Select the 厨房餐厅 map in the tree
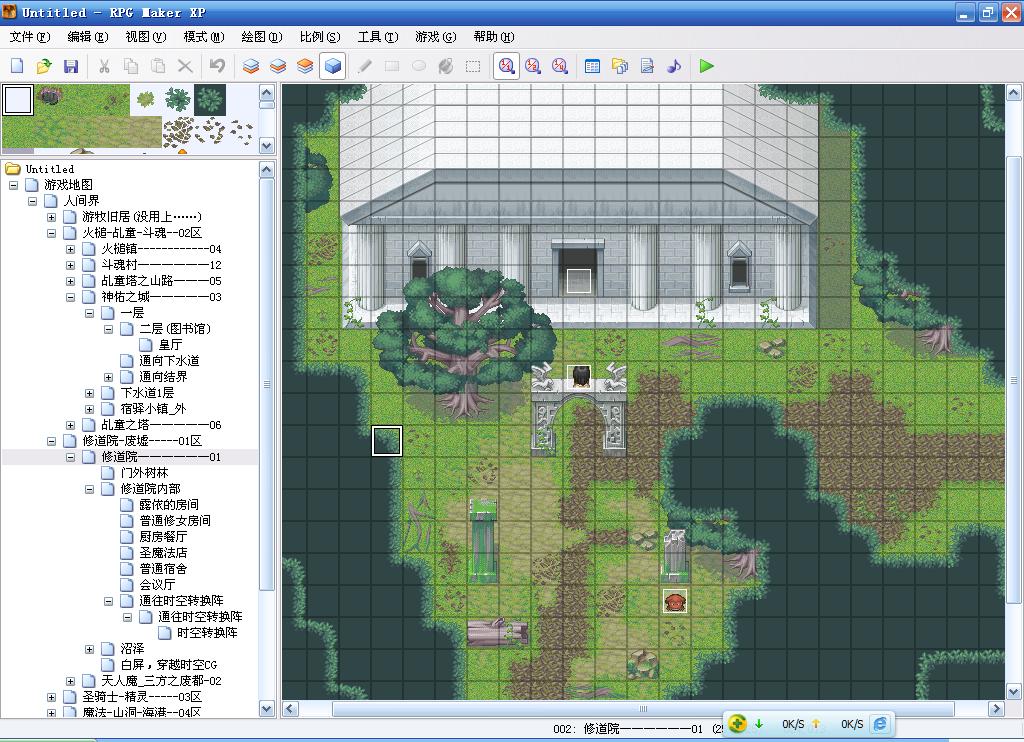The height and width of the screenshot is (742, 1024). coord(163,537)
